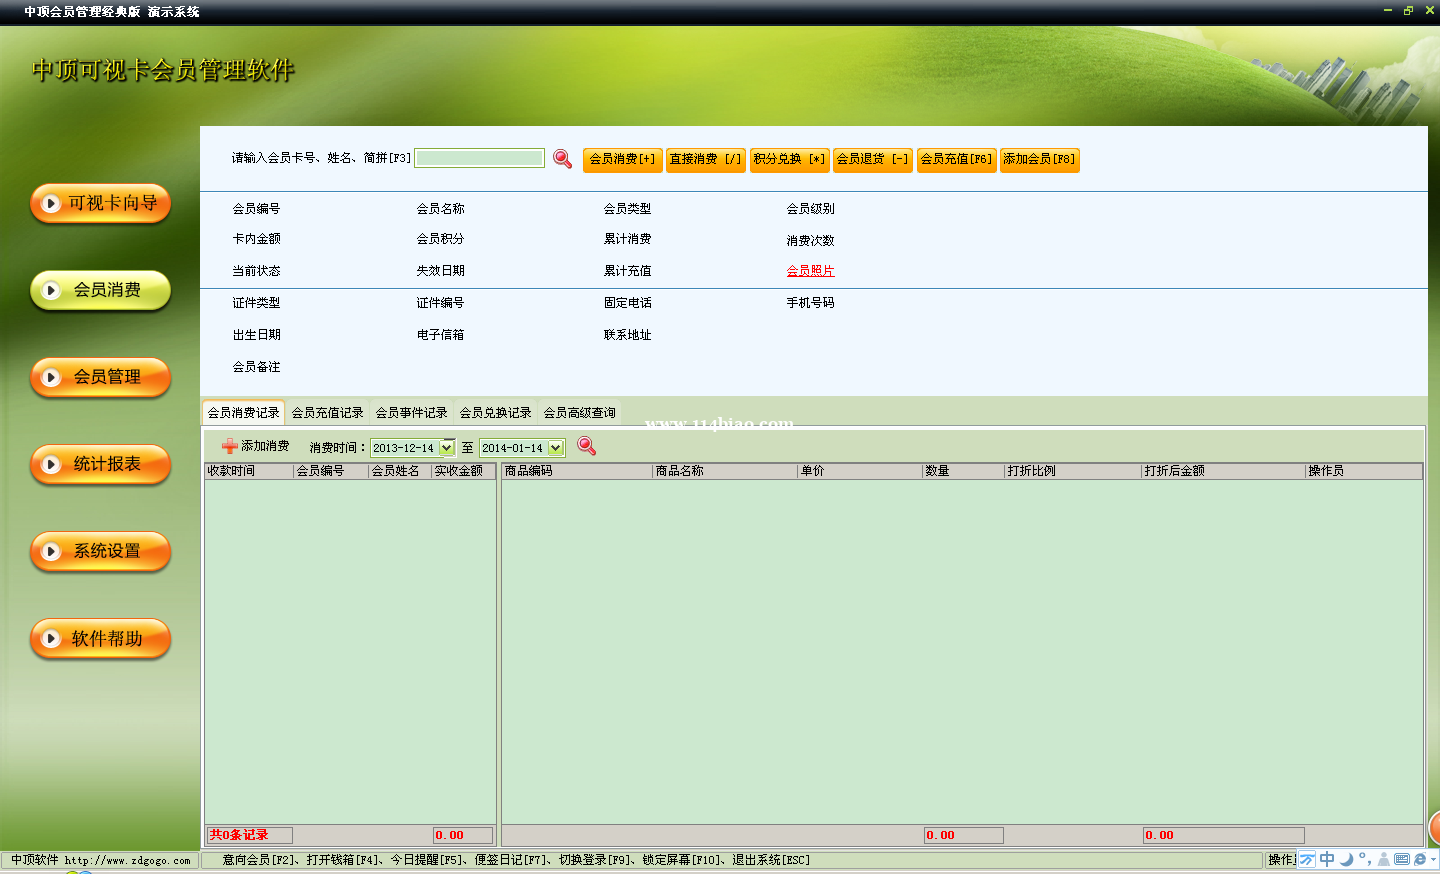
Task: Click the IME user account icon
Action: (1384, 859)
